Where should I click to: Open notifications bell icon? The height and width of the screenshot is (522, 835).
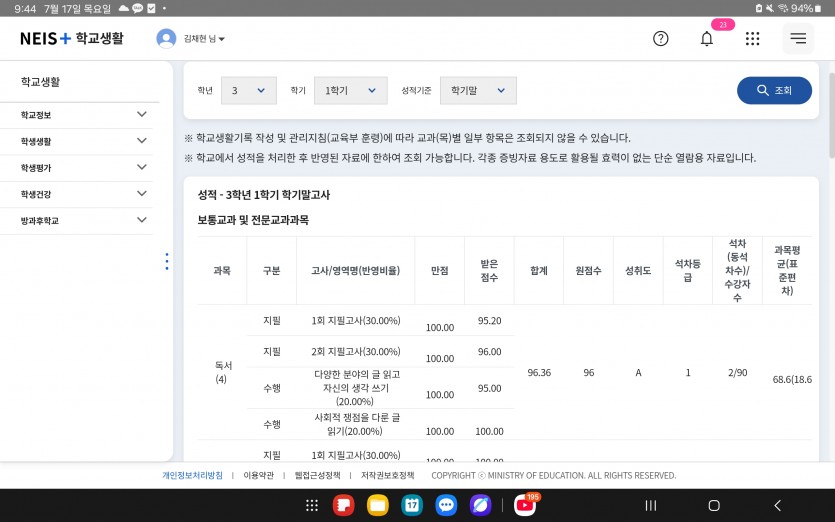707,38
